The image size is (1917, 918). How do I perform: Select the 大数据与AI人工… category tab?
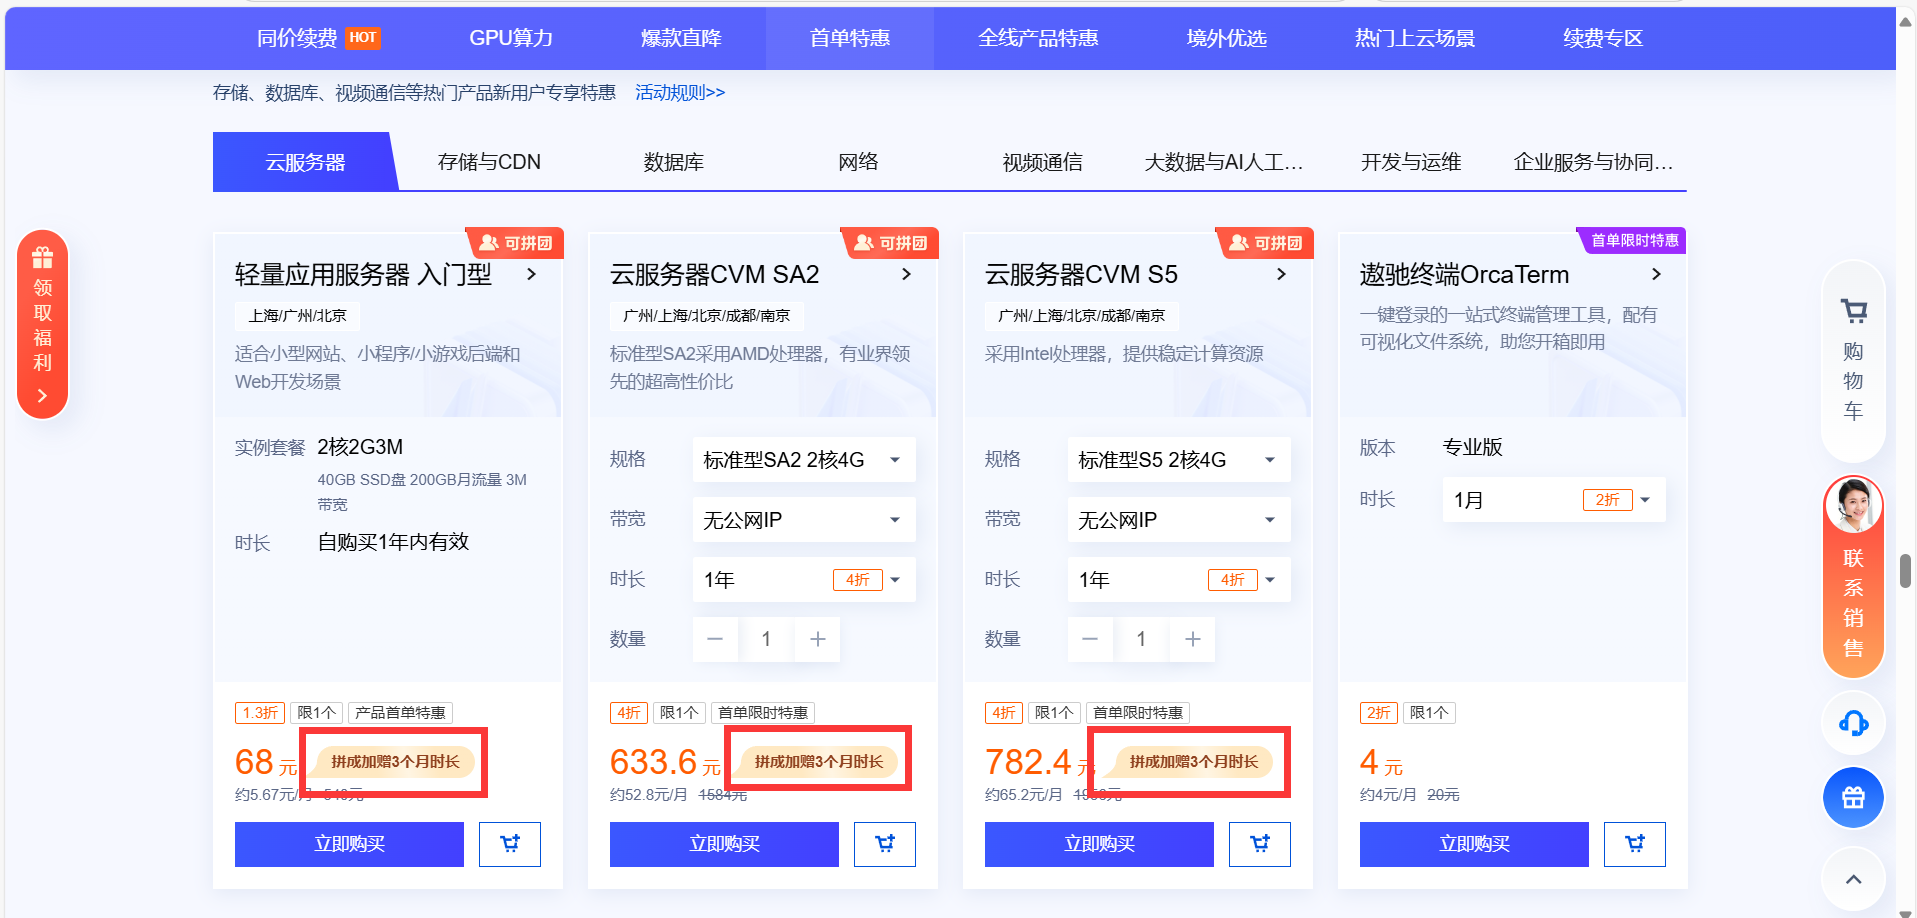point(1224,162)
